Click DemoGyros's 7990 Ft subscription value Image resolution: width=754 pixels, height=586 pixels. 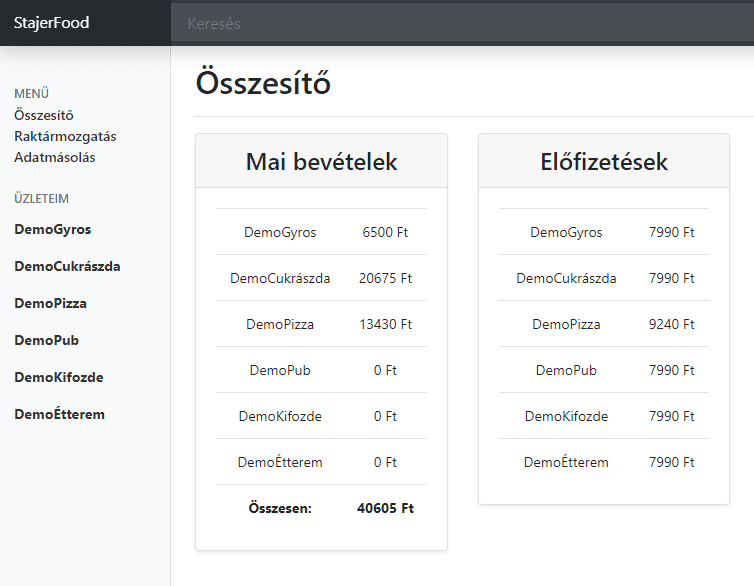(x=671, y=232)
